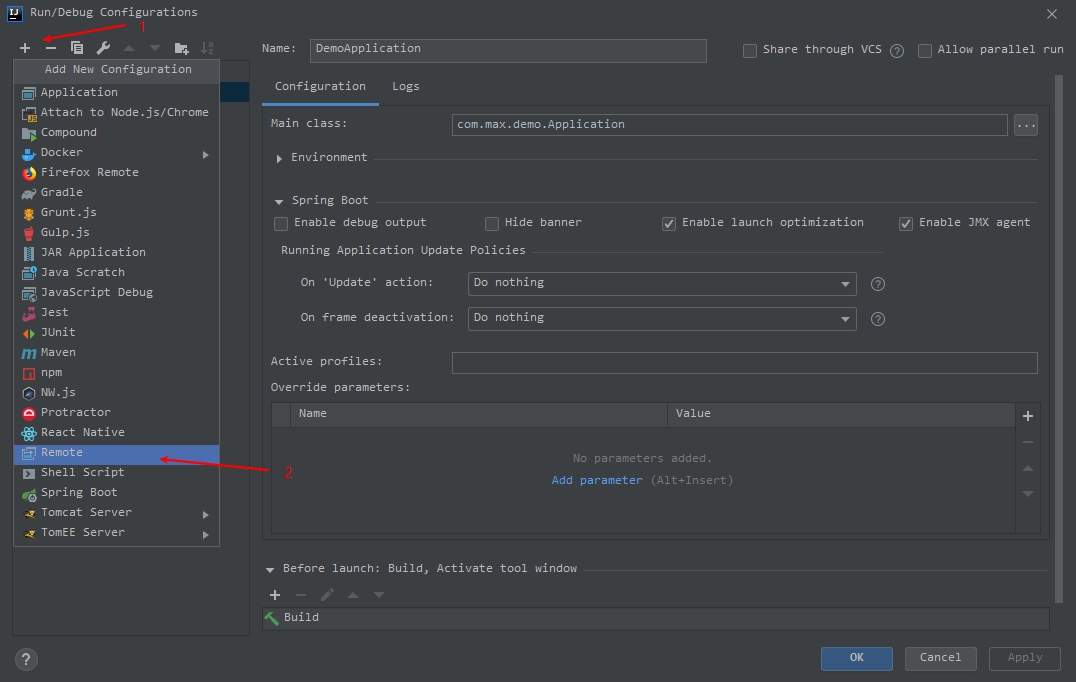Image resolution: width=1076 pixels, height=682 pixels.
Task: Click the minus Remove Configuration icon
Action: click(51, 48)
